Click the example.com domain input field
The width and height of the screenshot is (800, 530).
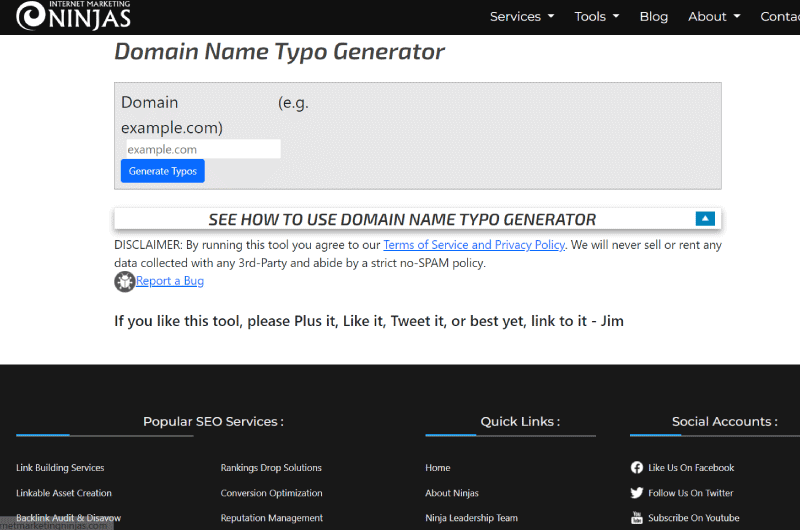point(203,149)
